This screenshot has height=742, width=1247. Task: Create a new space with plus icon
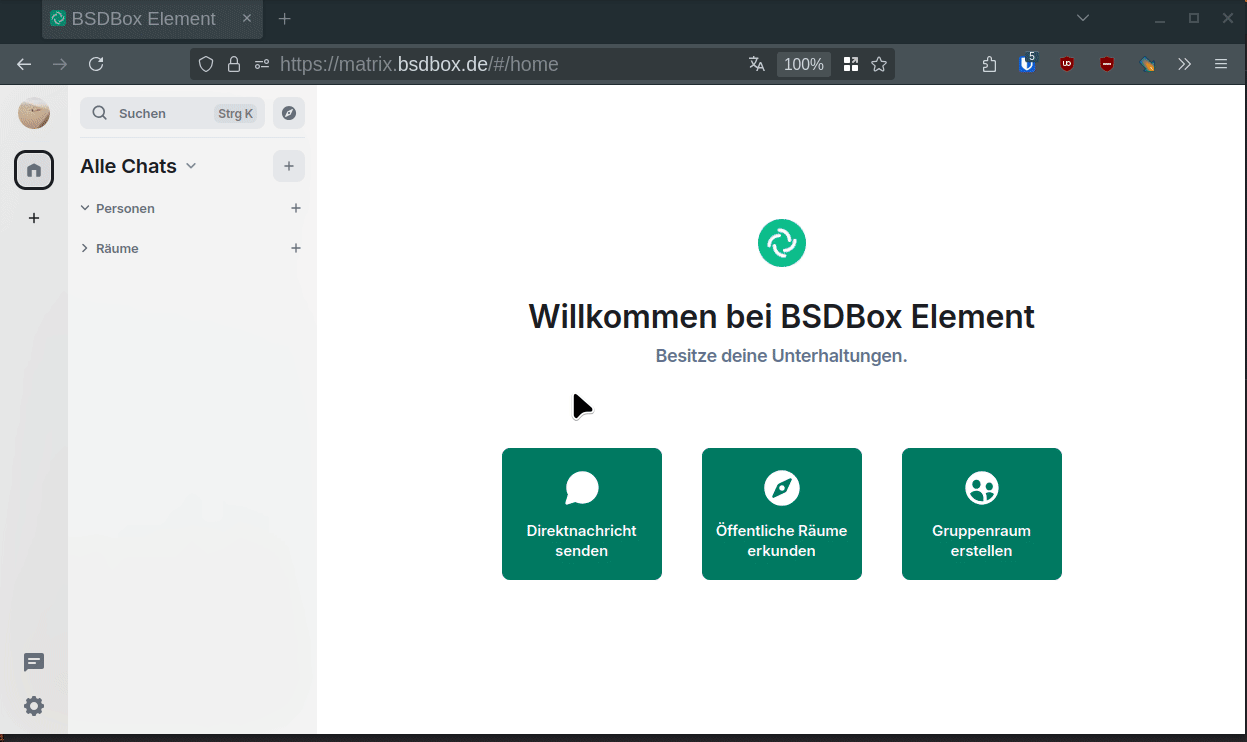click(x=34, y=218)
